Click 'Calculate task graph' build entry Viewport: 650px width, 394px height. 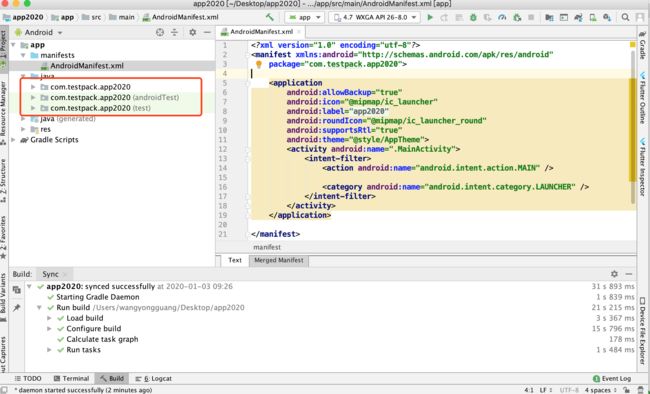coord(102,339)
